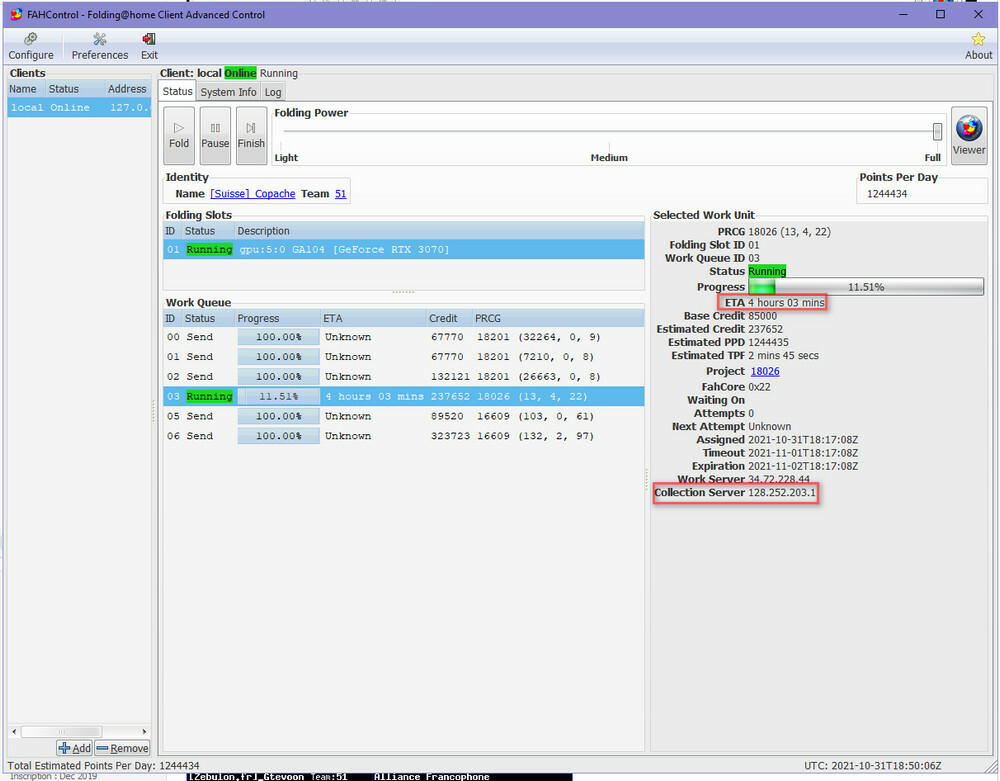This screenshot has width=1000, height=781.
Task: Switch to the Status tab
Action: (x=177, y=91)
